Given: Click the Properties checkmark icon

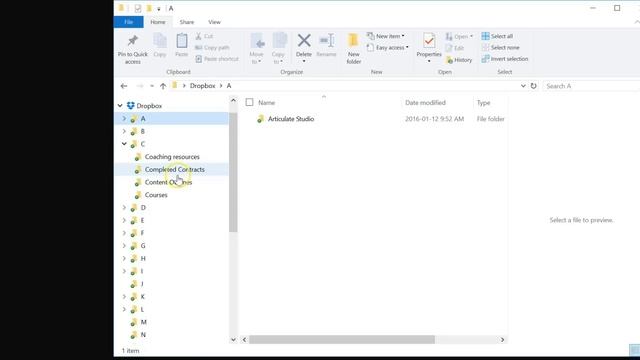Looking at the screenshot, I should point(429,41).
